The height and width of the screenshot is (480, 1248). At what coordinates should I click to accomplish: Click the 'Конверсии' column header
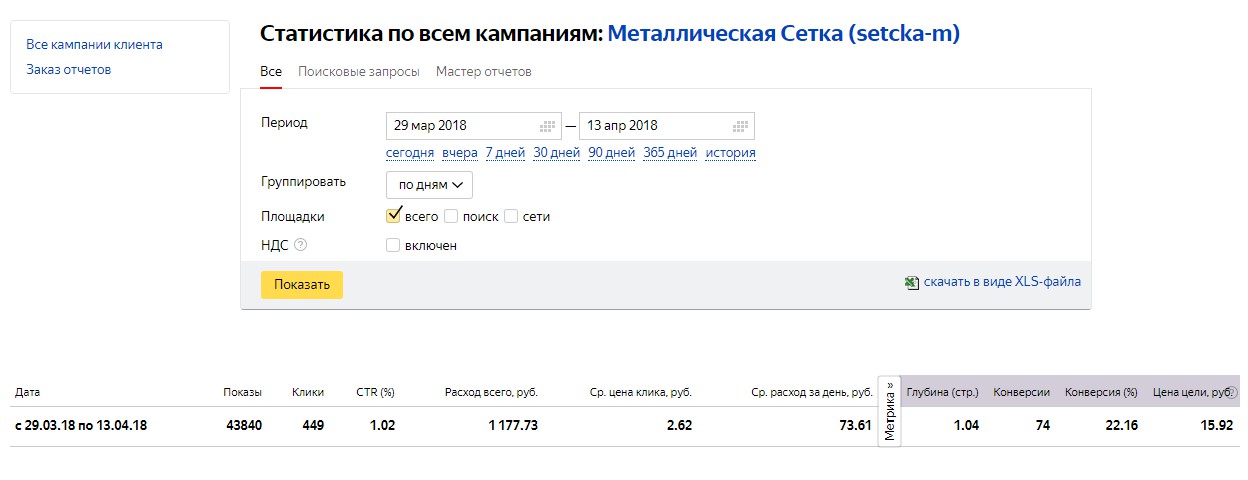click(1022, 393)
